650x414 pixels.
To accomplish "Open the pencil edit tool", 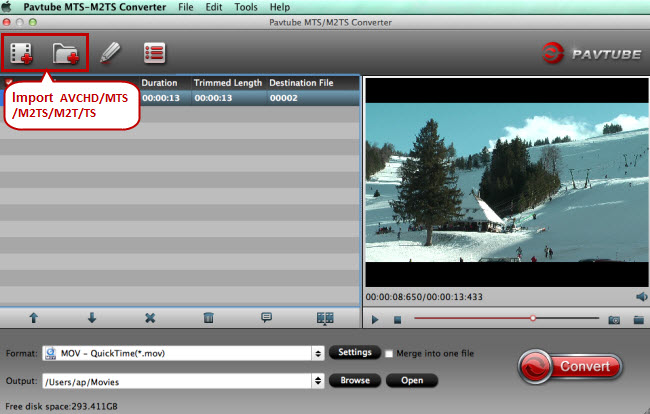I will (110, 53).
